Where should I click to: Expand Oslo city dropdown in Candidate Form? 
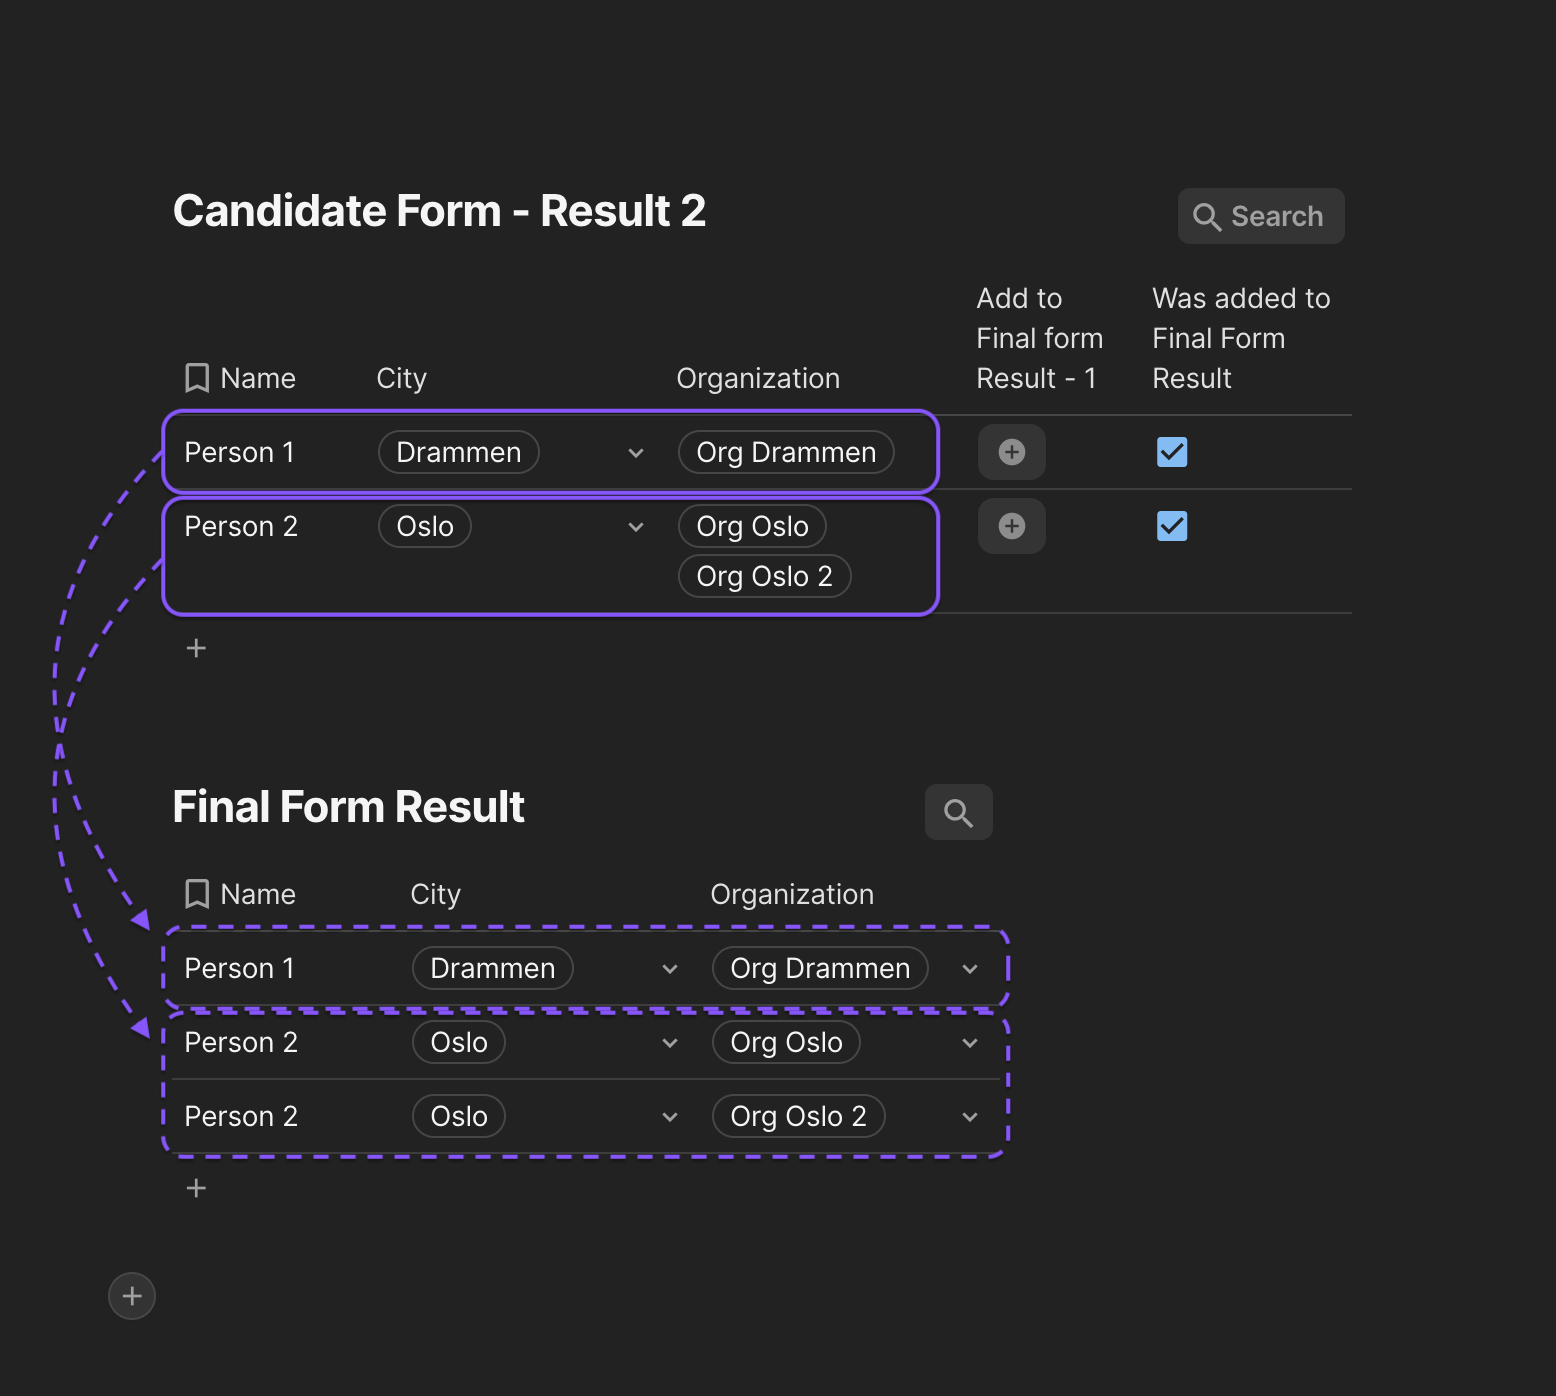click(636, 527)
